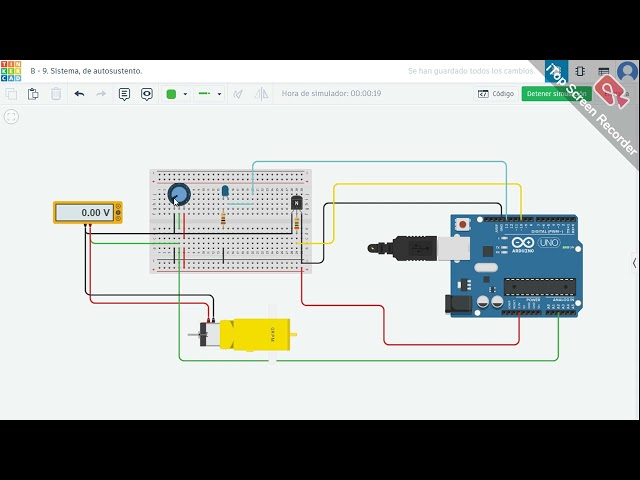Viewport: 640px width, 480px height.
Task: Click the resistor below the LED
Action: 223,219
